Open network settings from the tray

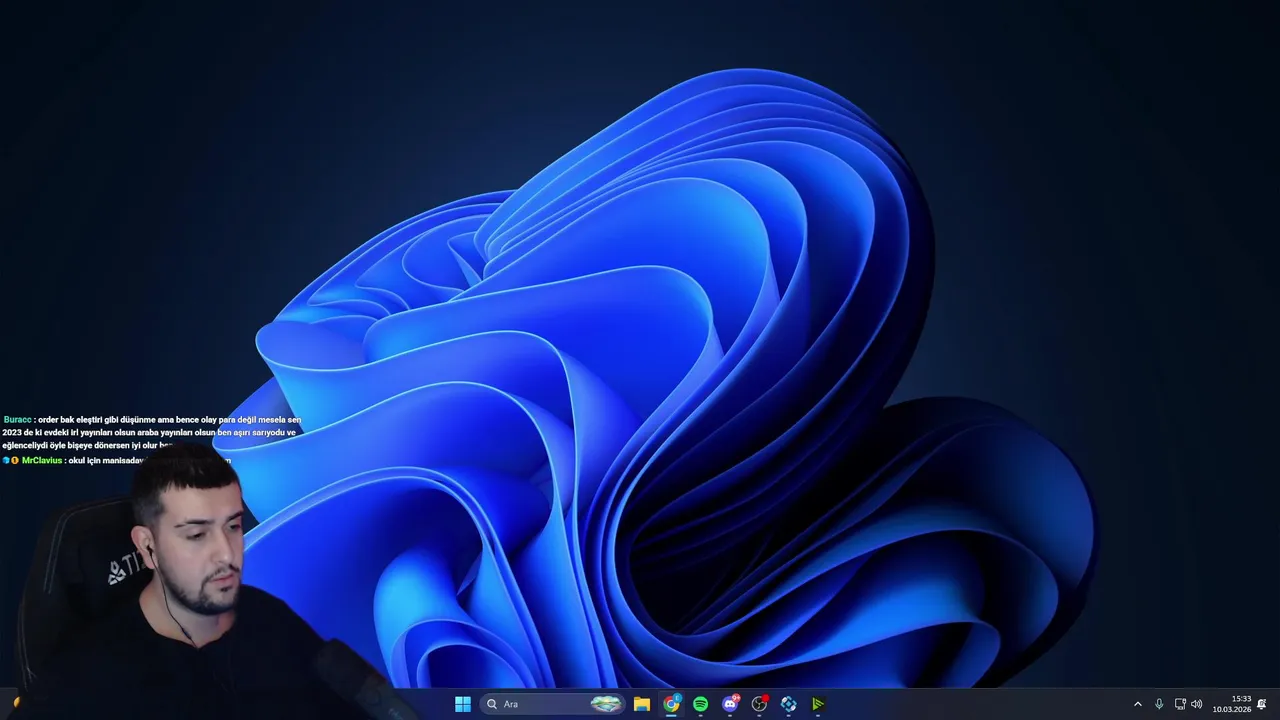(x=1180, y=704)
